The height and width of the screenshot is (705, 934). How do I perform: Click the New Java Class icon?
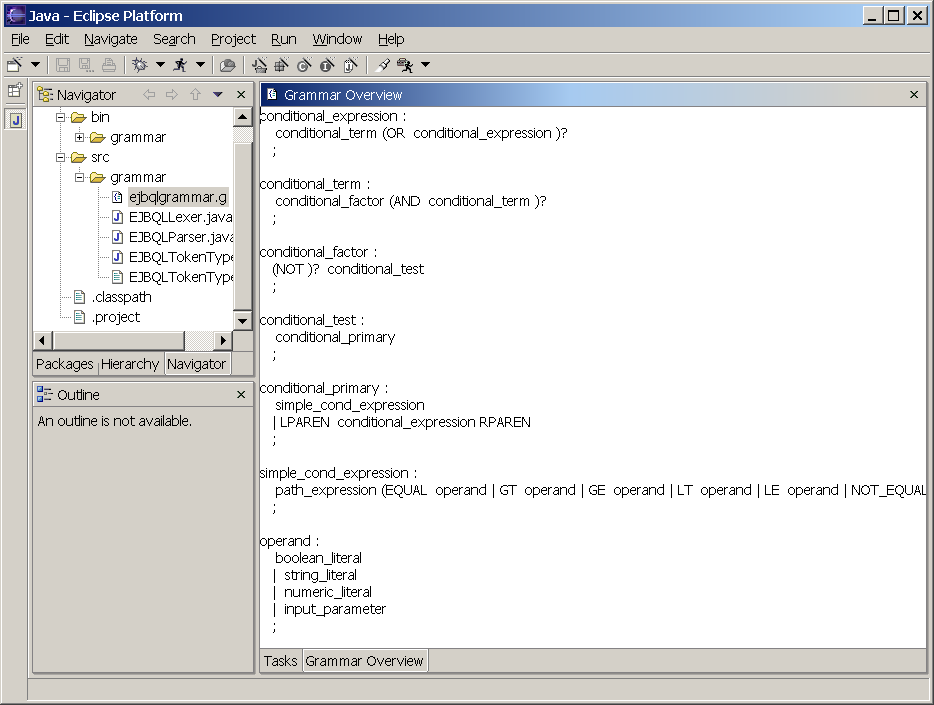305,66
